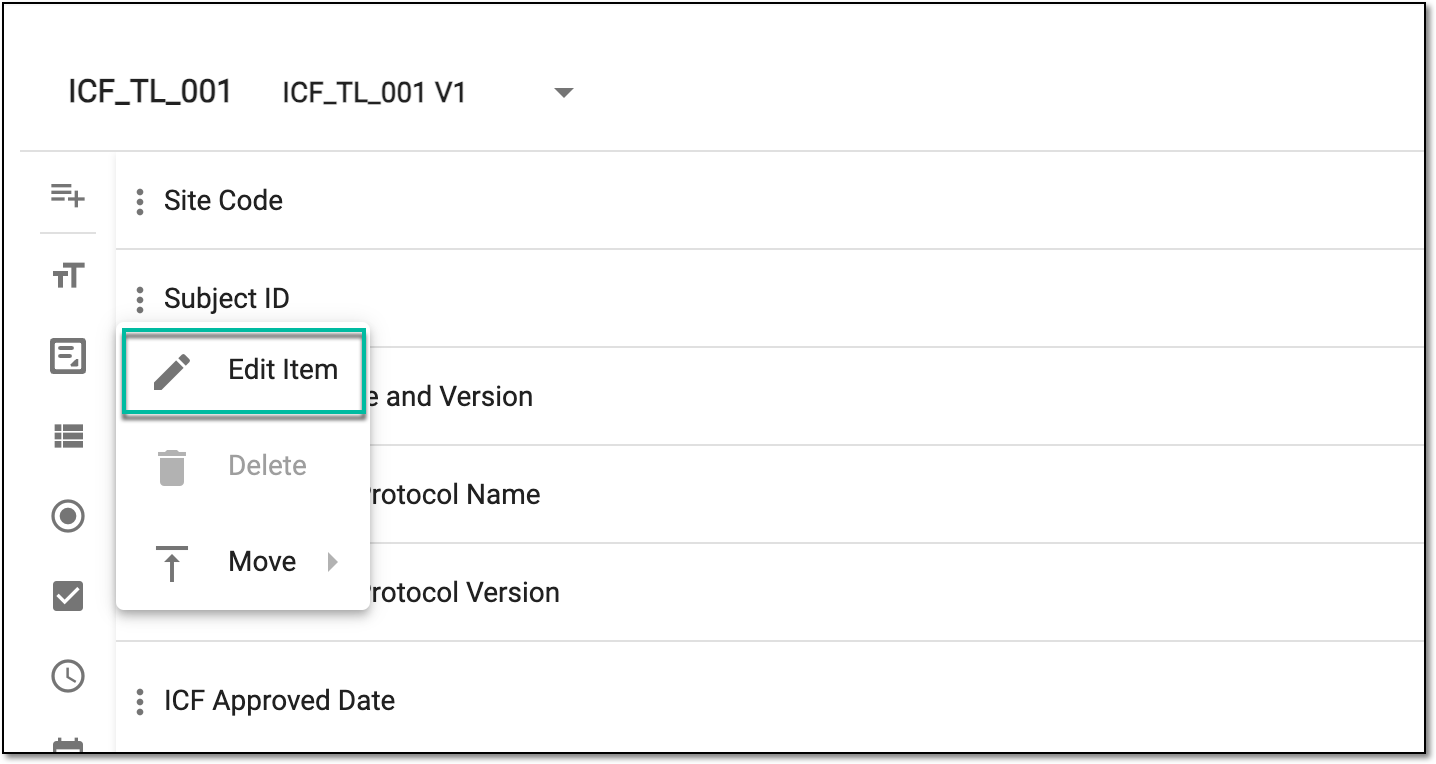The width and height of the screenshot is (1436, 764).
Task: Select the text label tool icon
Action: [68, 276]
